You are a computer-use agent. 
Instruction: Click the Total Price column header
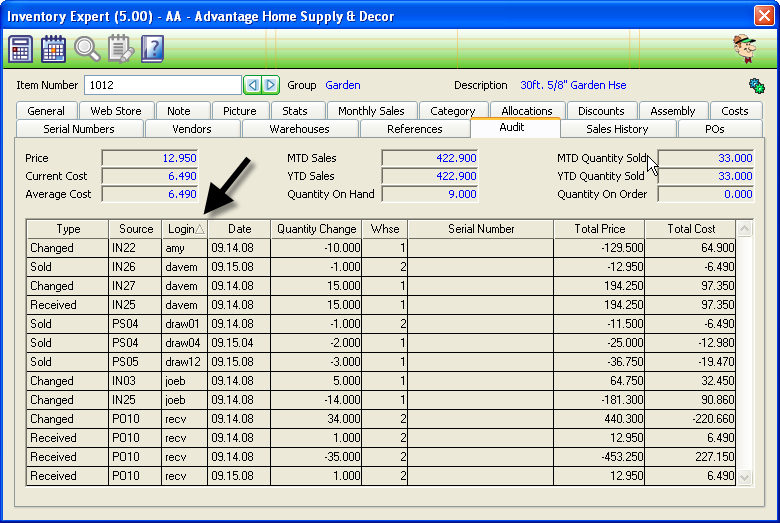pyautogui.click(x=600, y=229)
